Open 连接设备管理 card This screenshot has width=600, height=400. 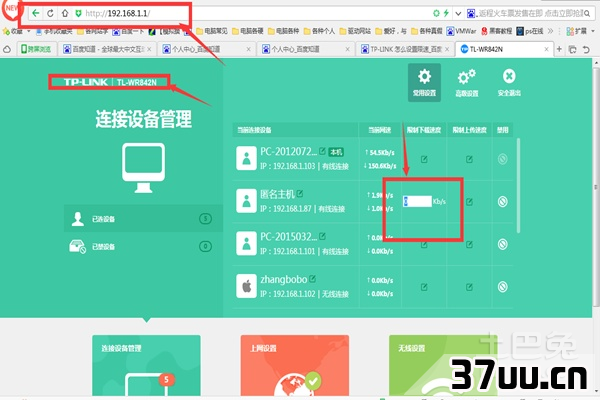146,366
